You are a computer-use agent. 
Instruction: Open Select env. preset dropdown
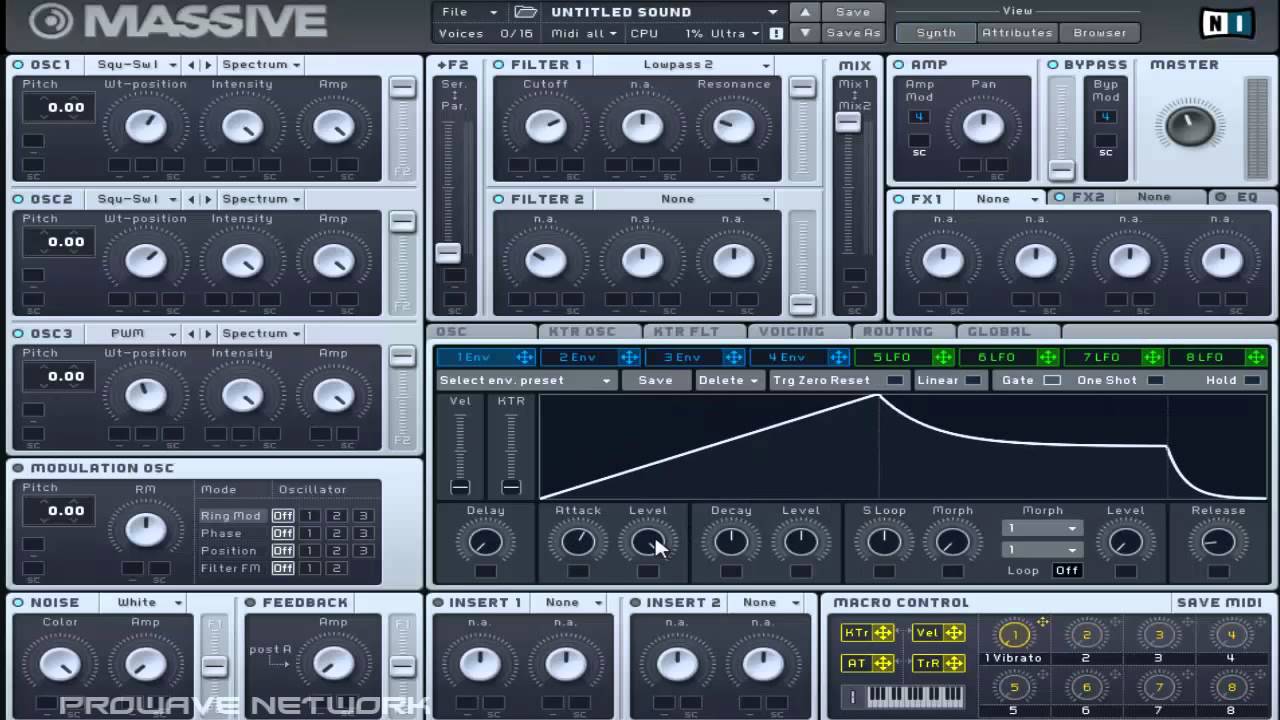pyautogui.click(x=526, y=380)
